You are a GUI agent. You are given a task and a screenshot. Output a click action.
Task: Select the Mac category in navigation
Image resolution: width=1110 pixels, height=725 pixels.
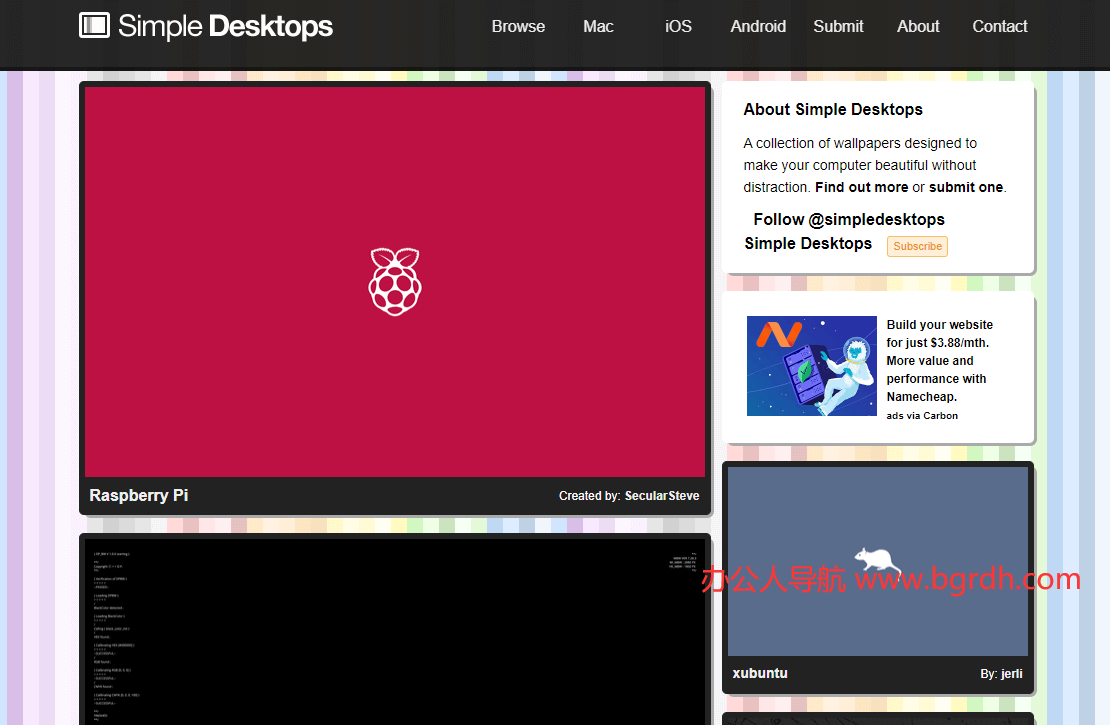597,27
